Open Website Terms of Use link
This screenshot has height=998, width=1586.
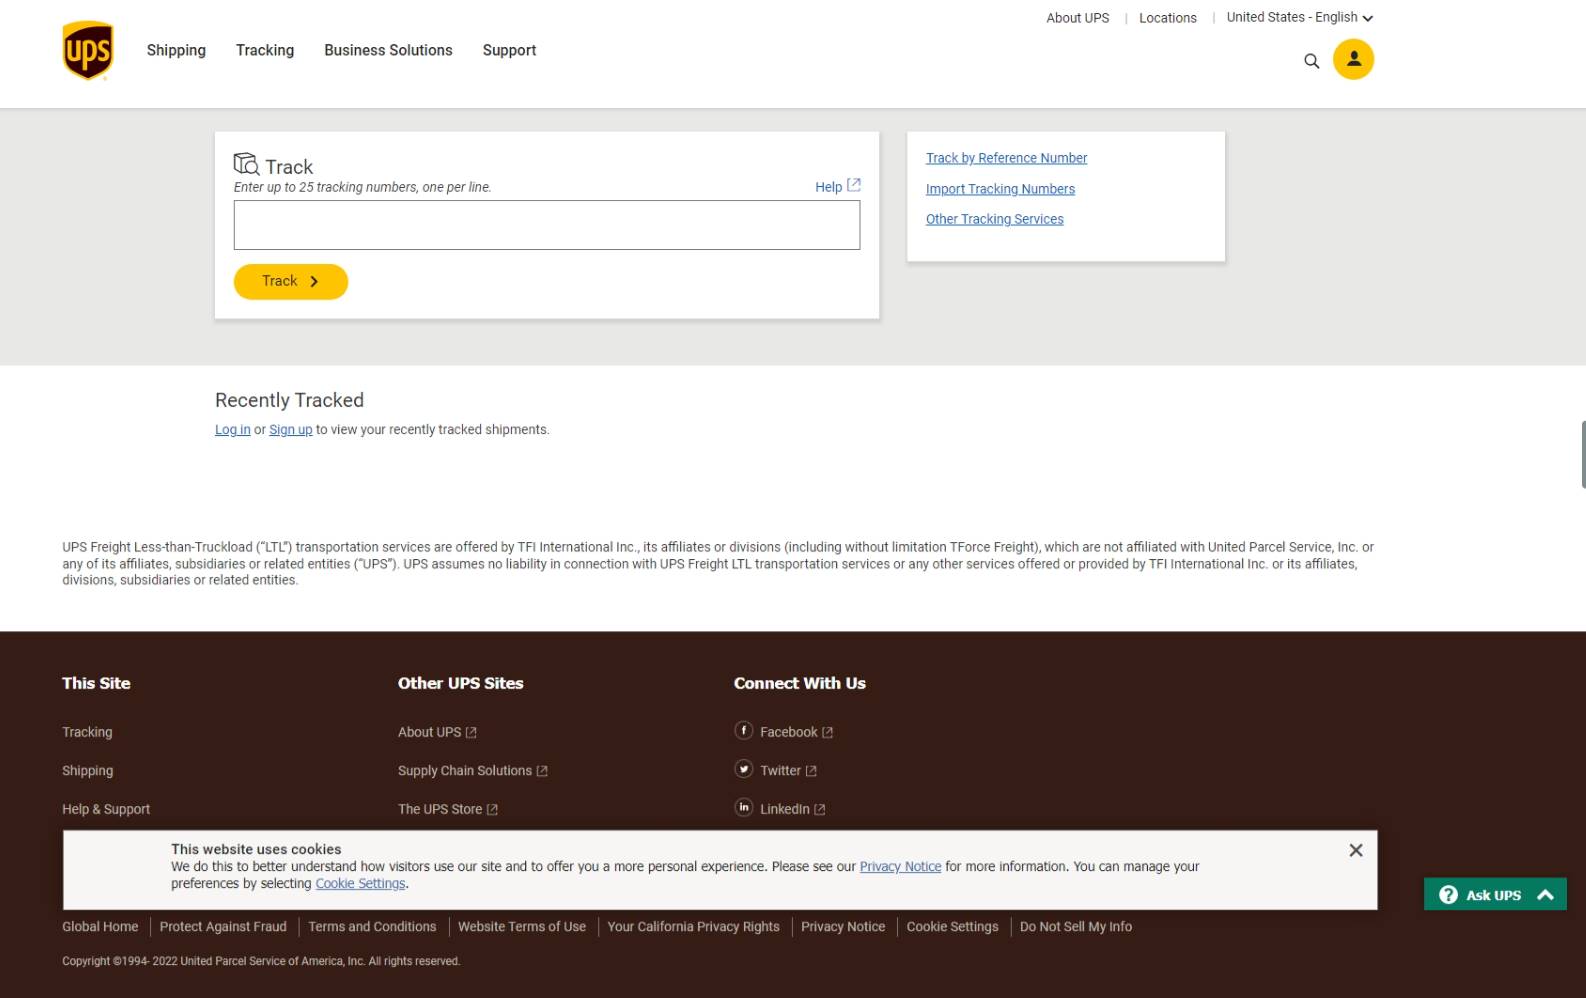522,927
